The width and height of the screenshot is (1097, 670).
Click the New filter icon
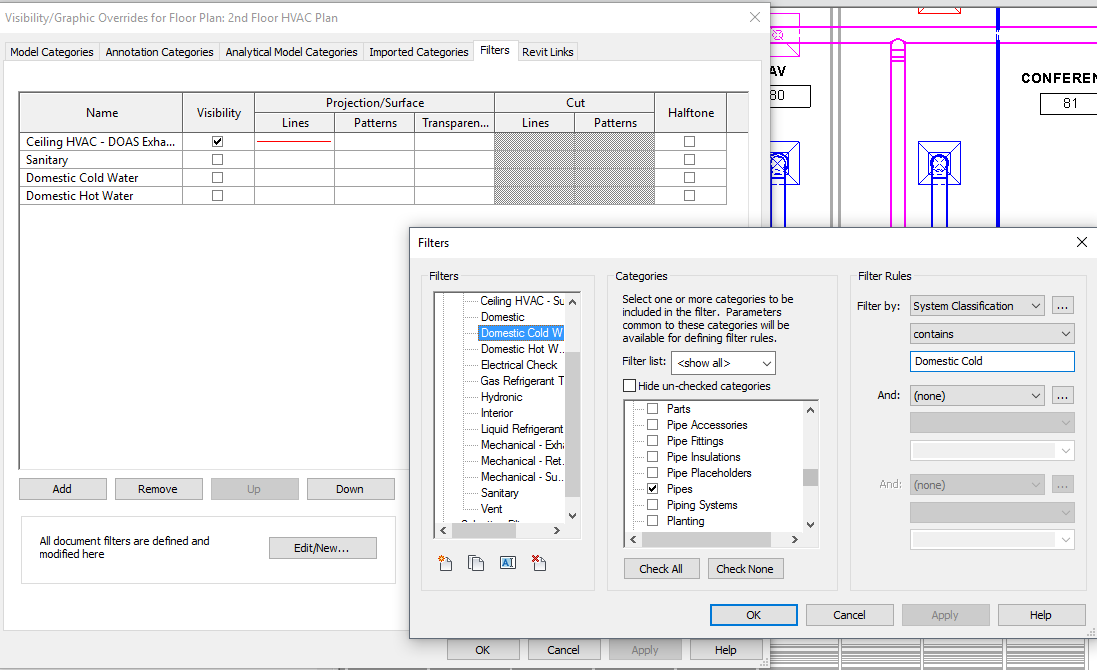(x=445, y=563)
